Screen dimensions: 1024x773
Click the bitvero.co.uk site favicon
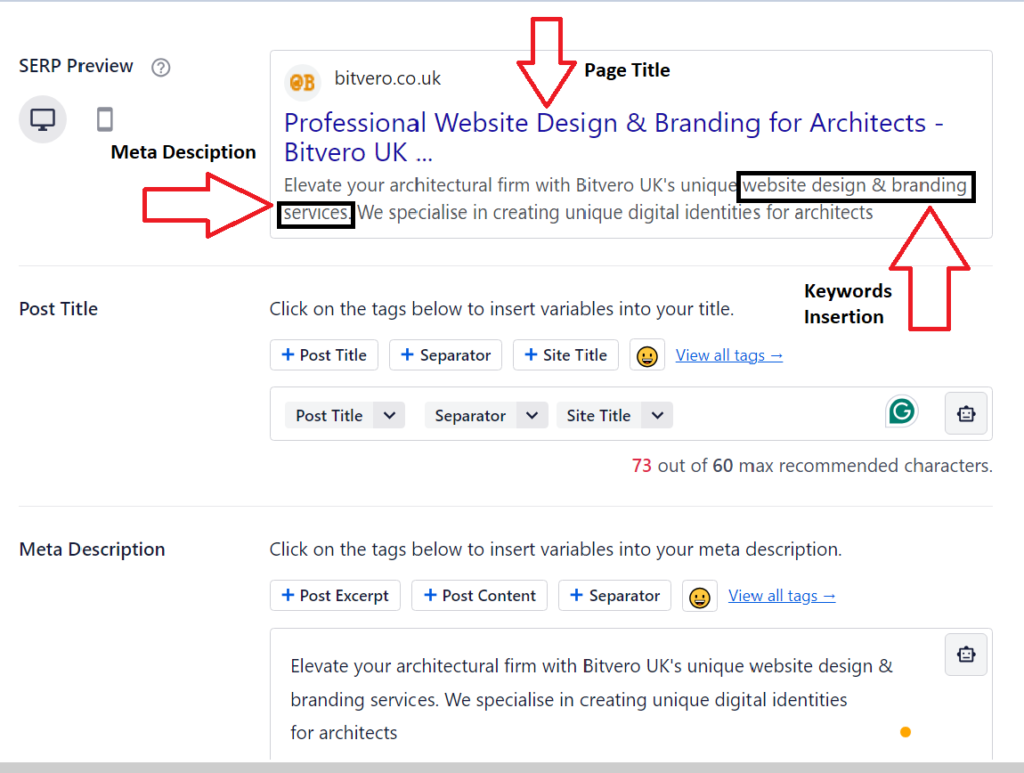tap(302, 82)
